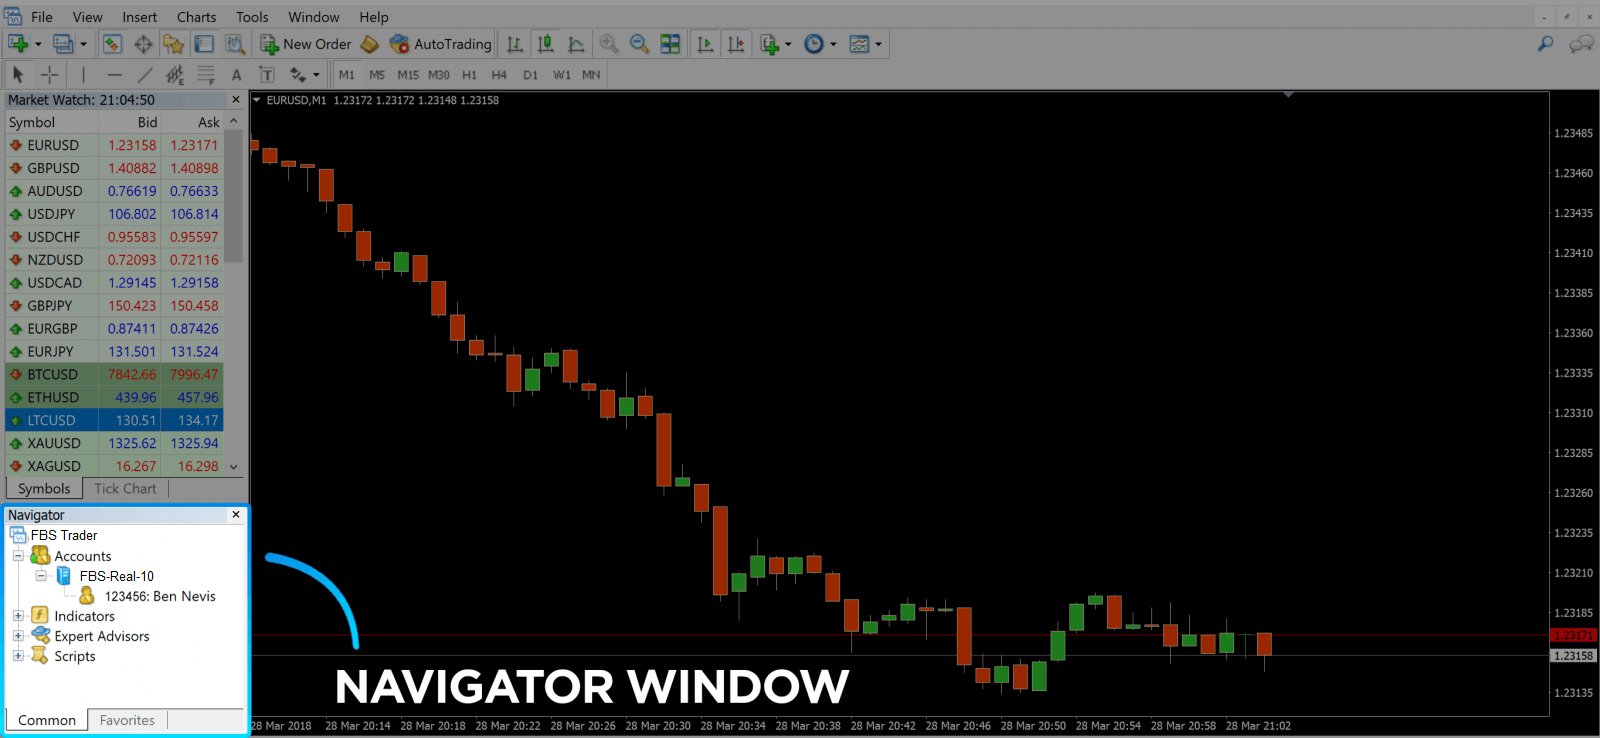Screen dimensions: 1600x738
Task: Select the vertical line drawing tool
Action: (83, 75)
